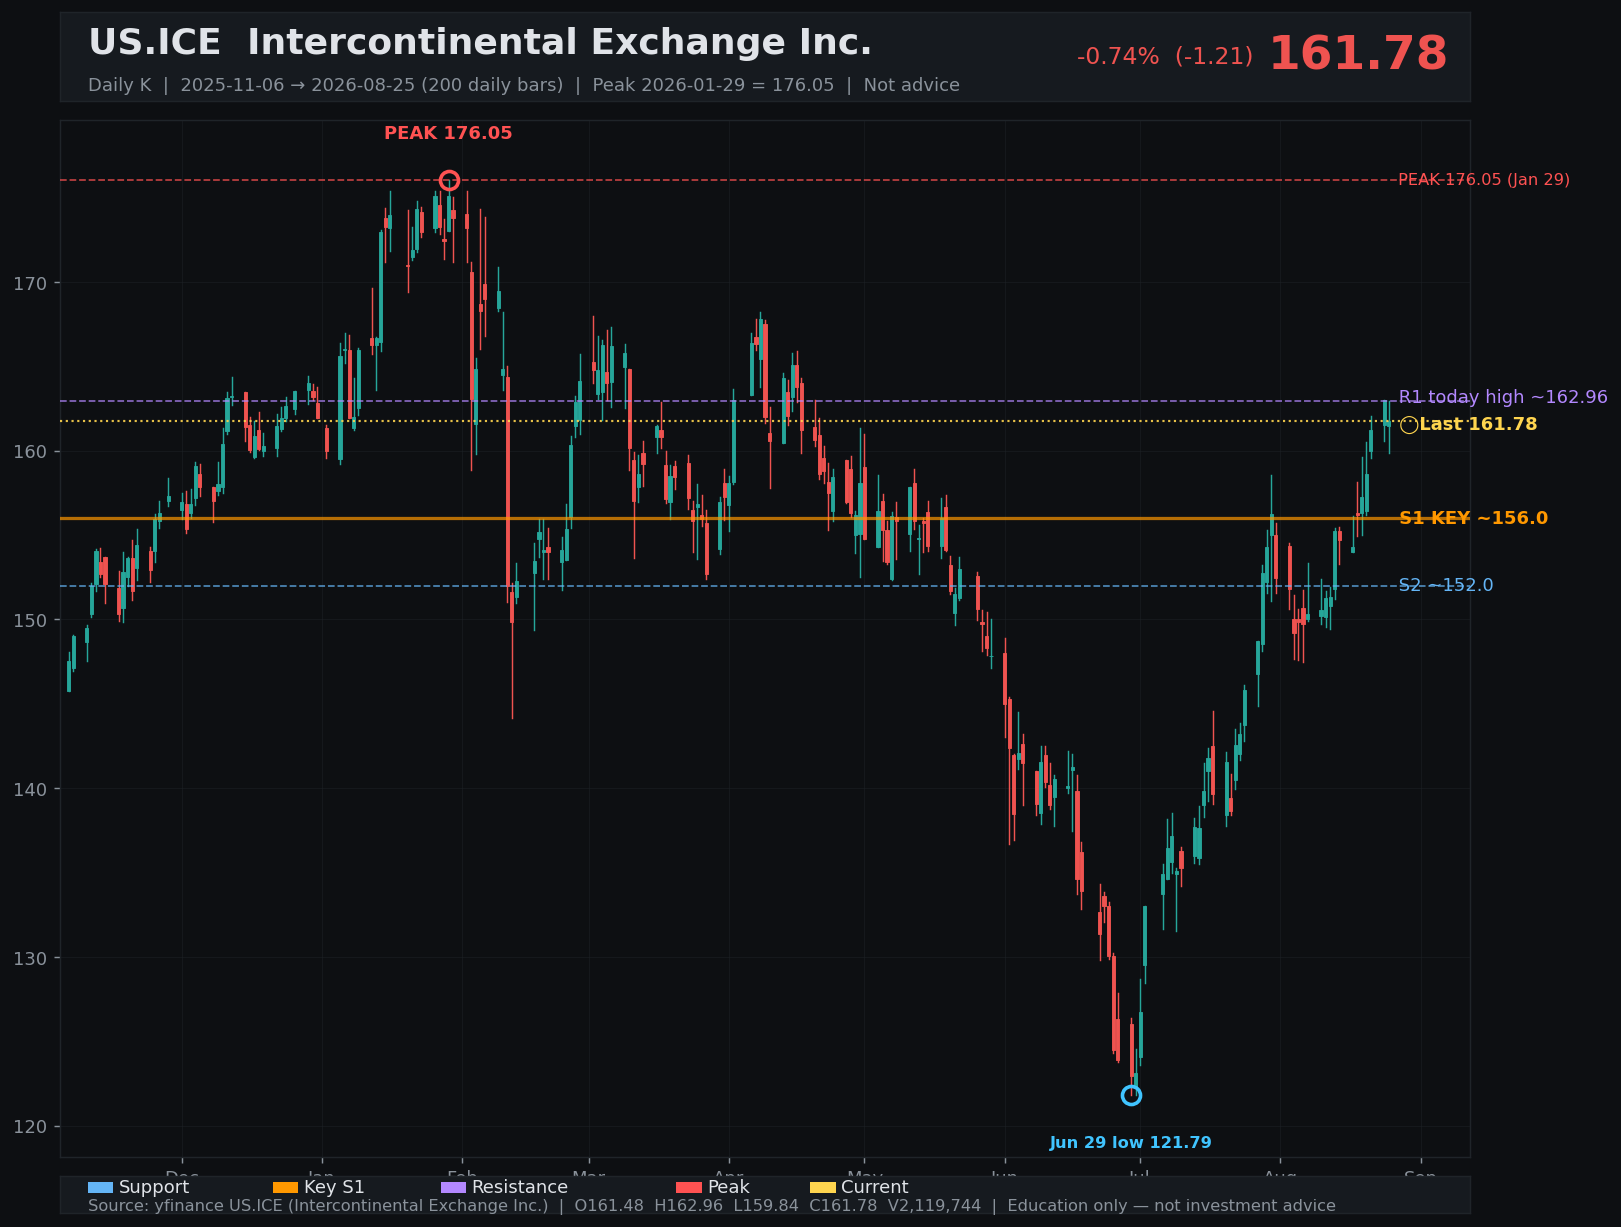
Task: Click the large 161.78 price in header
Action: [1358, 54]
